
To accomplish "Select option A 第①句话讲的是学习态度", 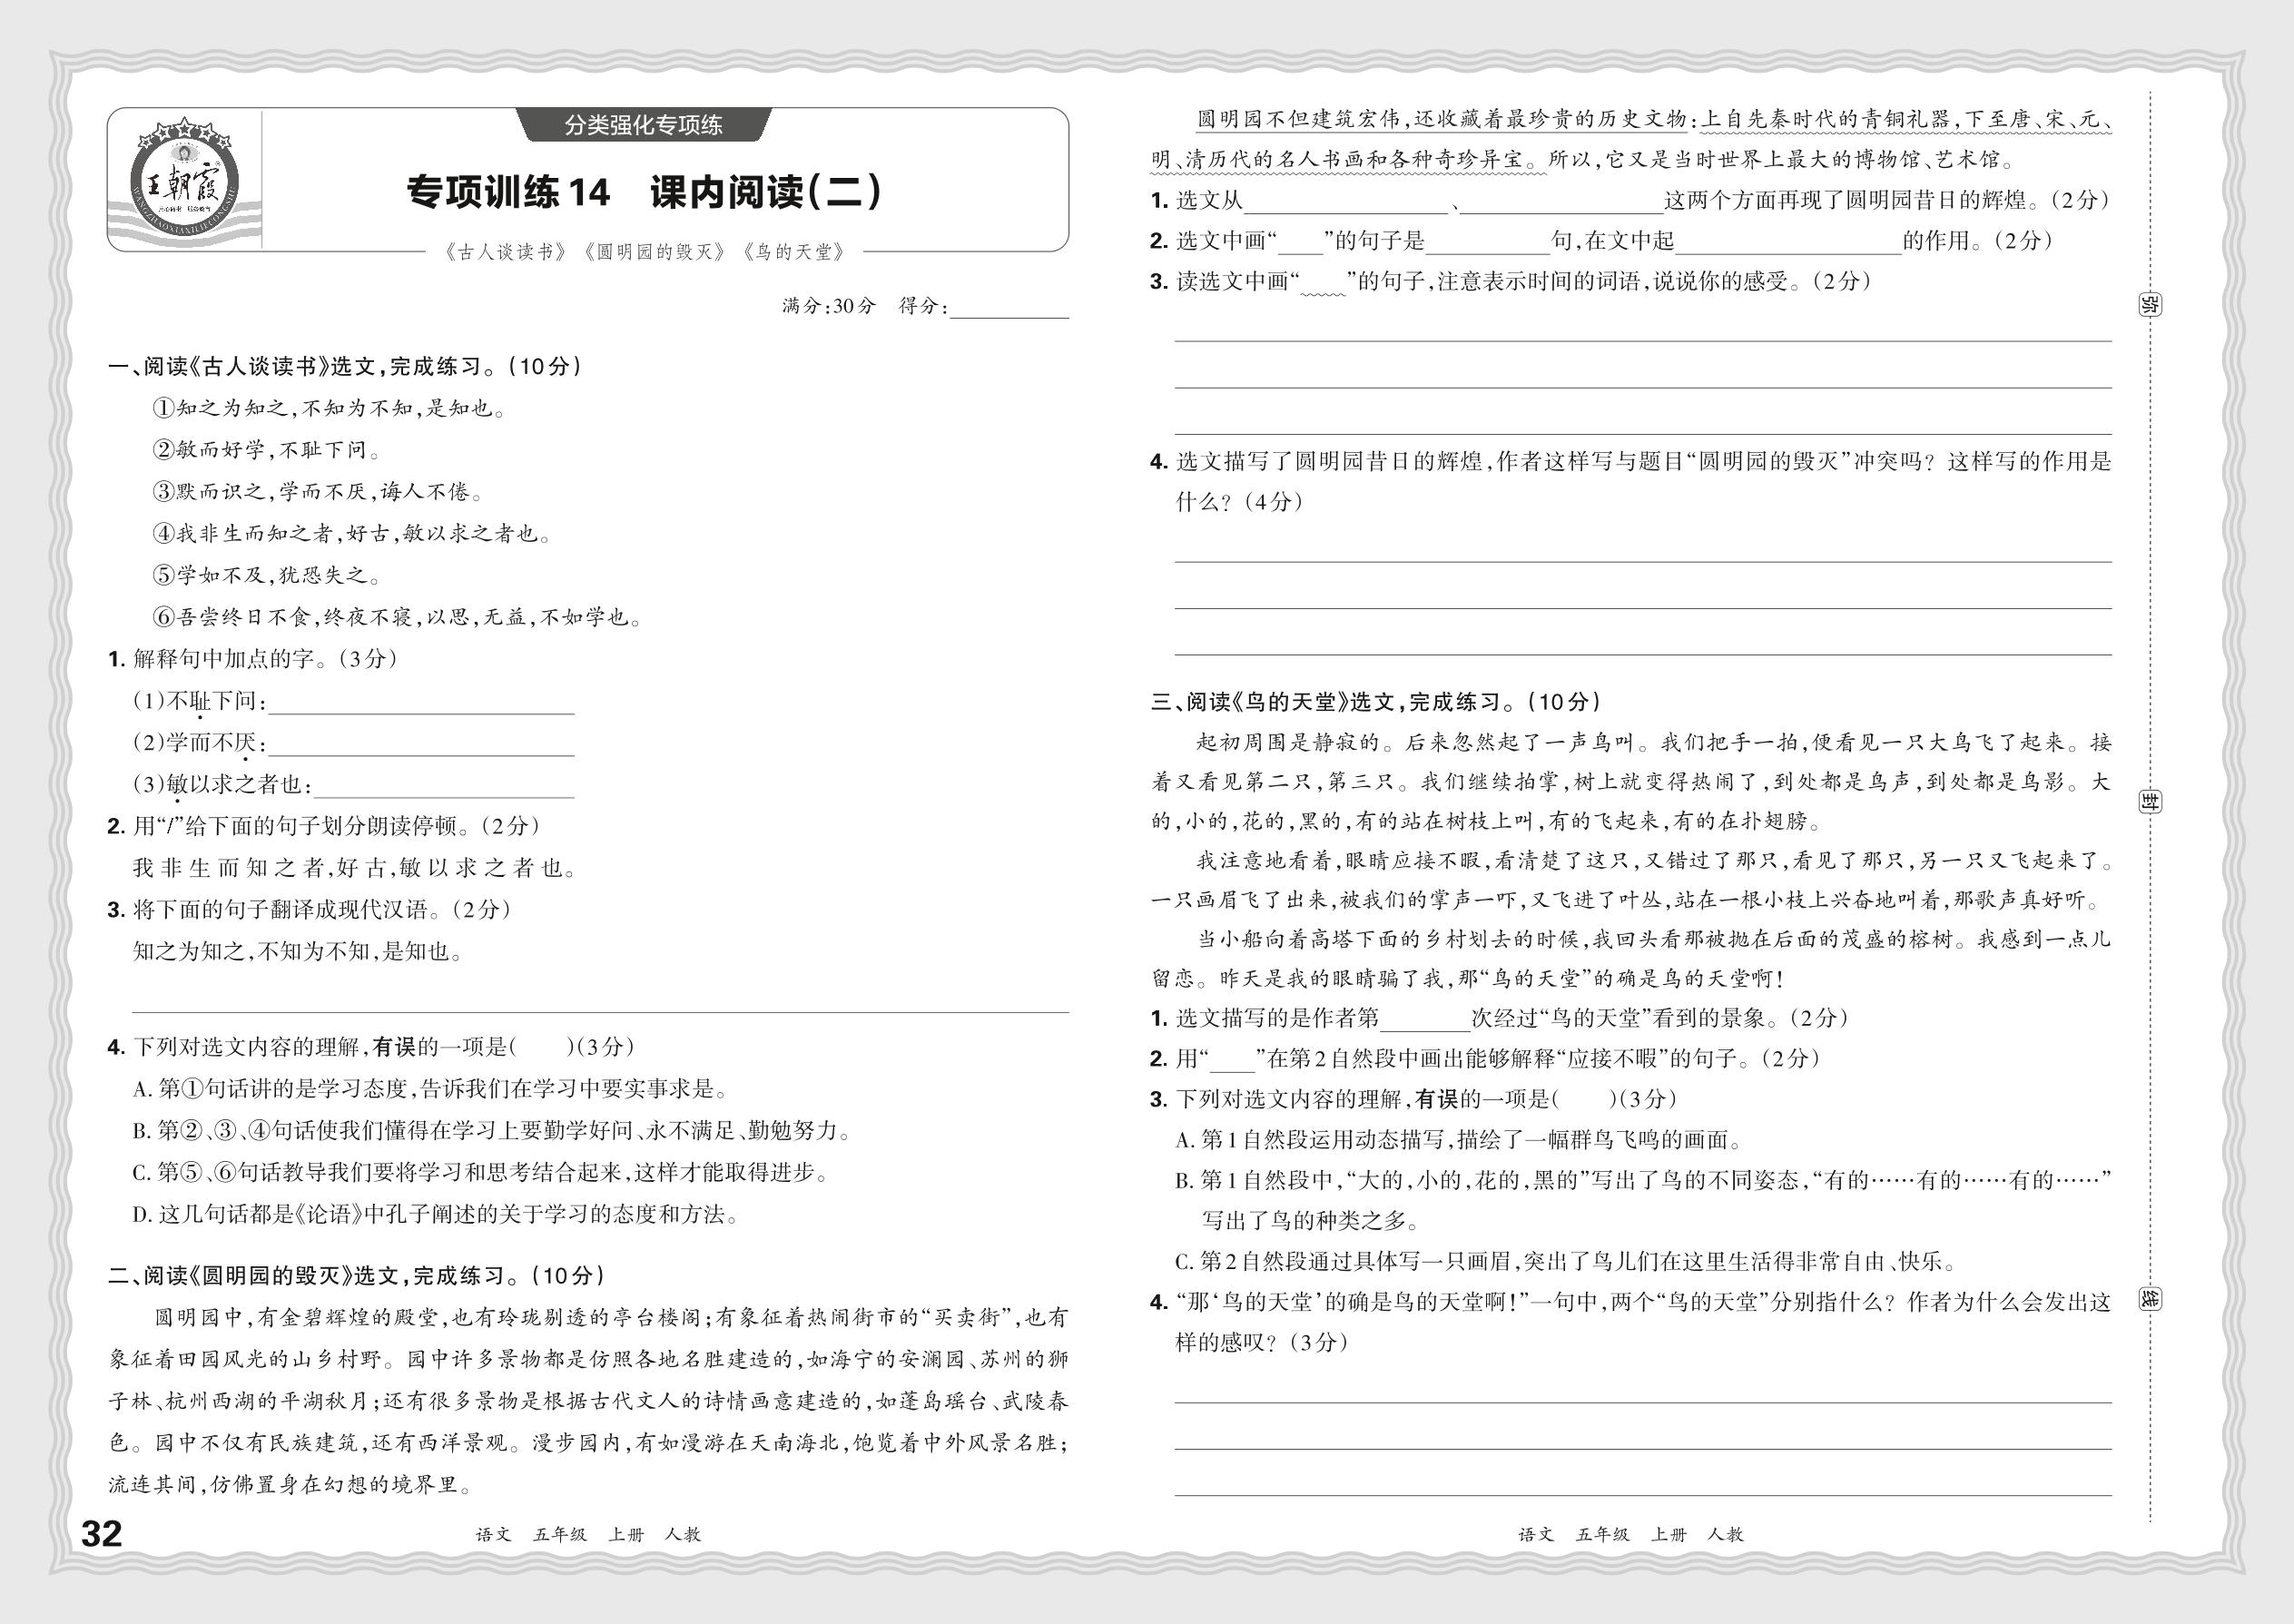I will tap(430, 1089).
